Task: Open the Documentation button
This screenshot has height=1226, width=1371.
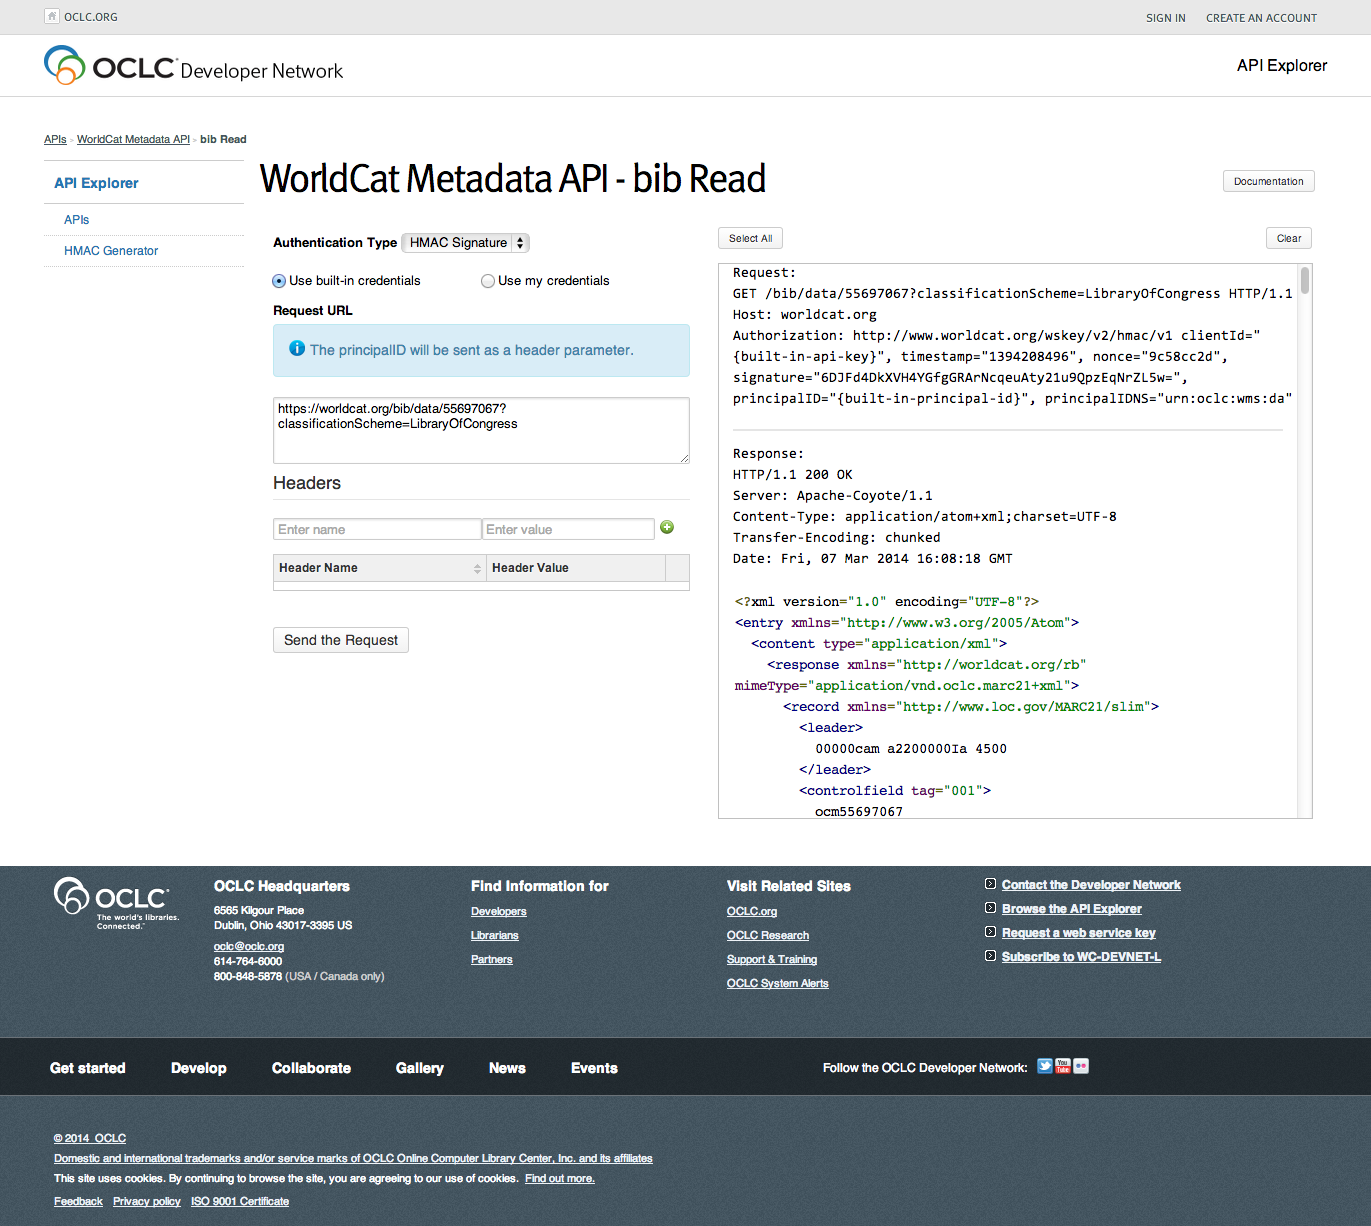Action: (1268, 181)
